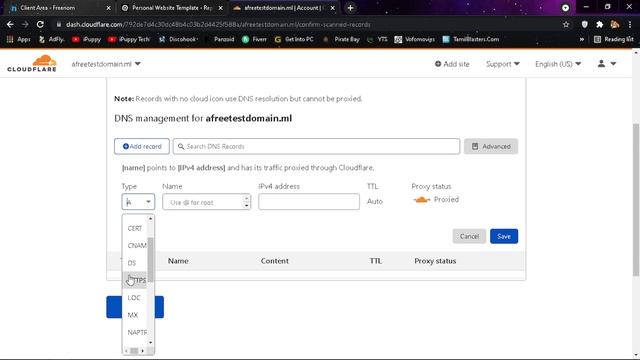Click the Name input field

point(207,202)
